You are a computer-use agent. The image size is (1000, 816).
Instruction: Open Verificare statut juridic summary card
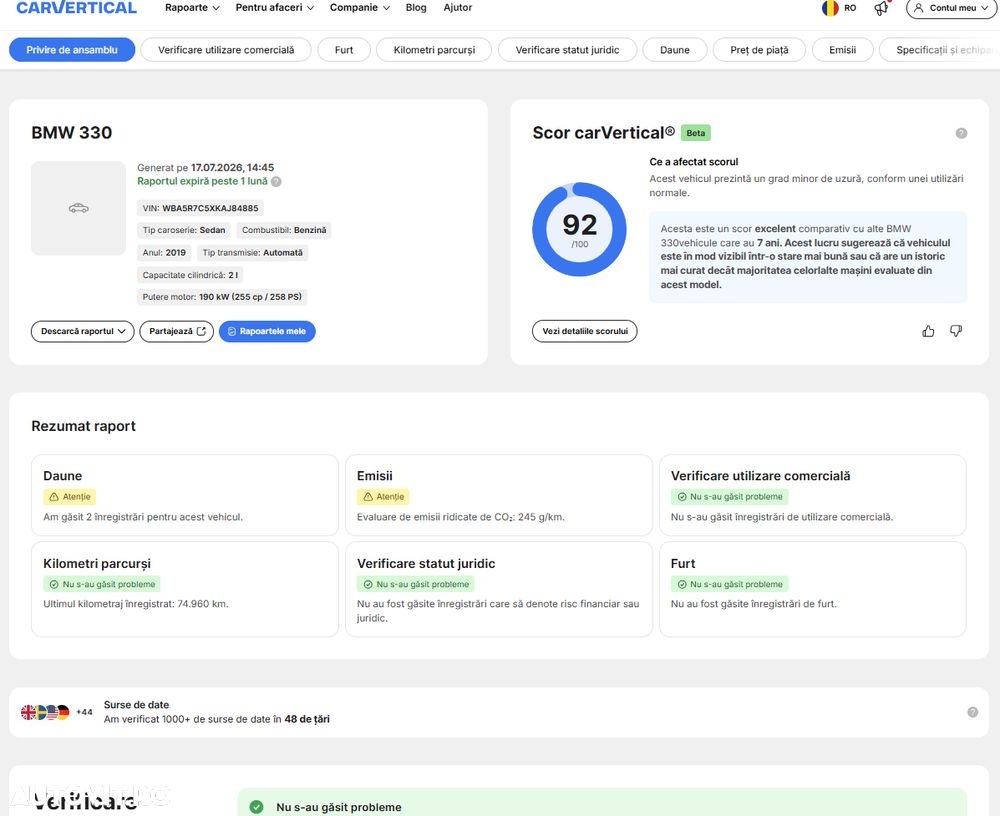click(x=499, y=589)
